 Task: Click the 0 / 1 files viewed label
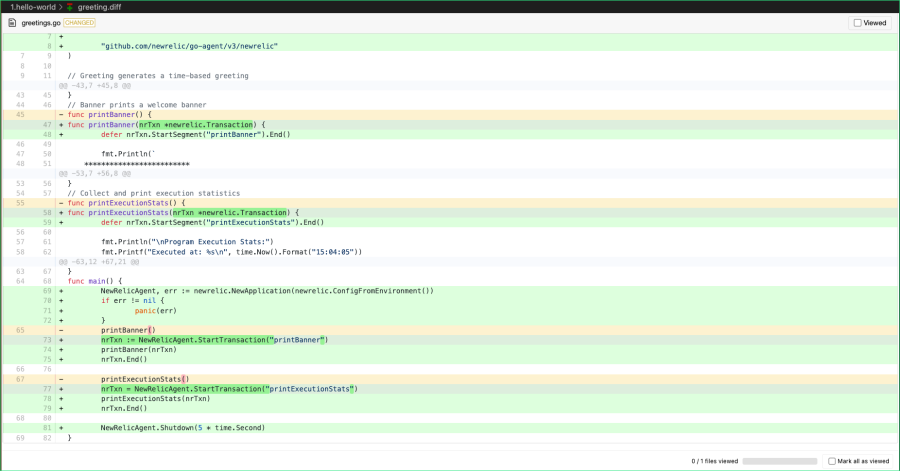pos(714,461)
